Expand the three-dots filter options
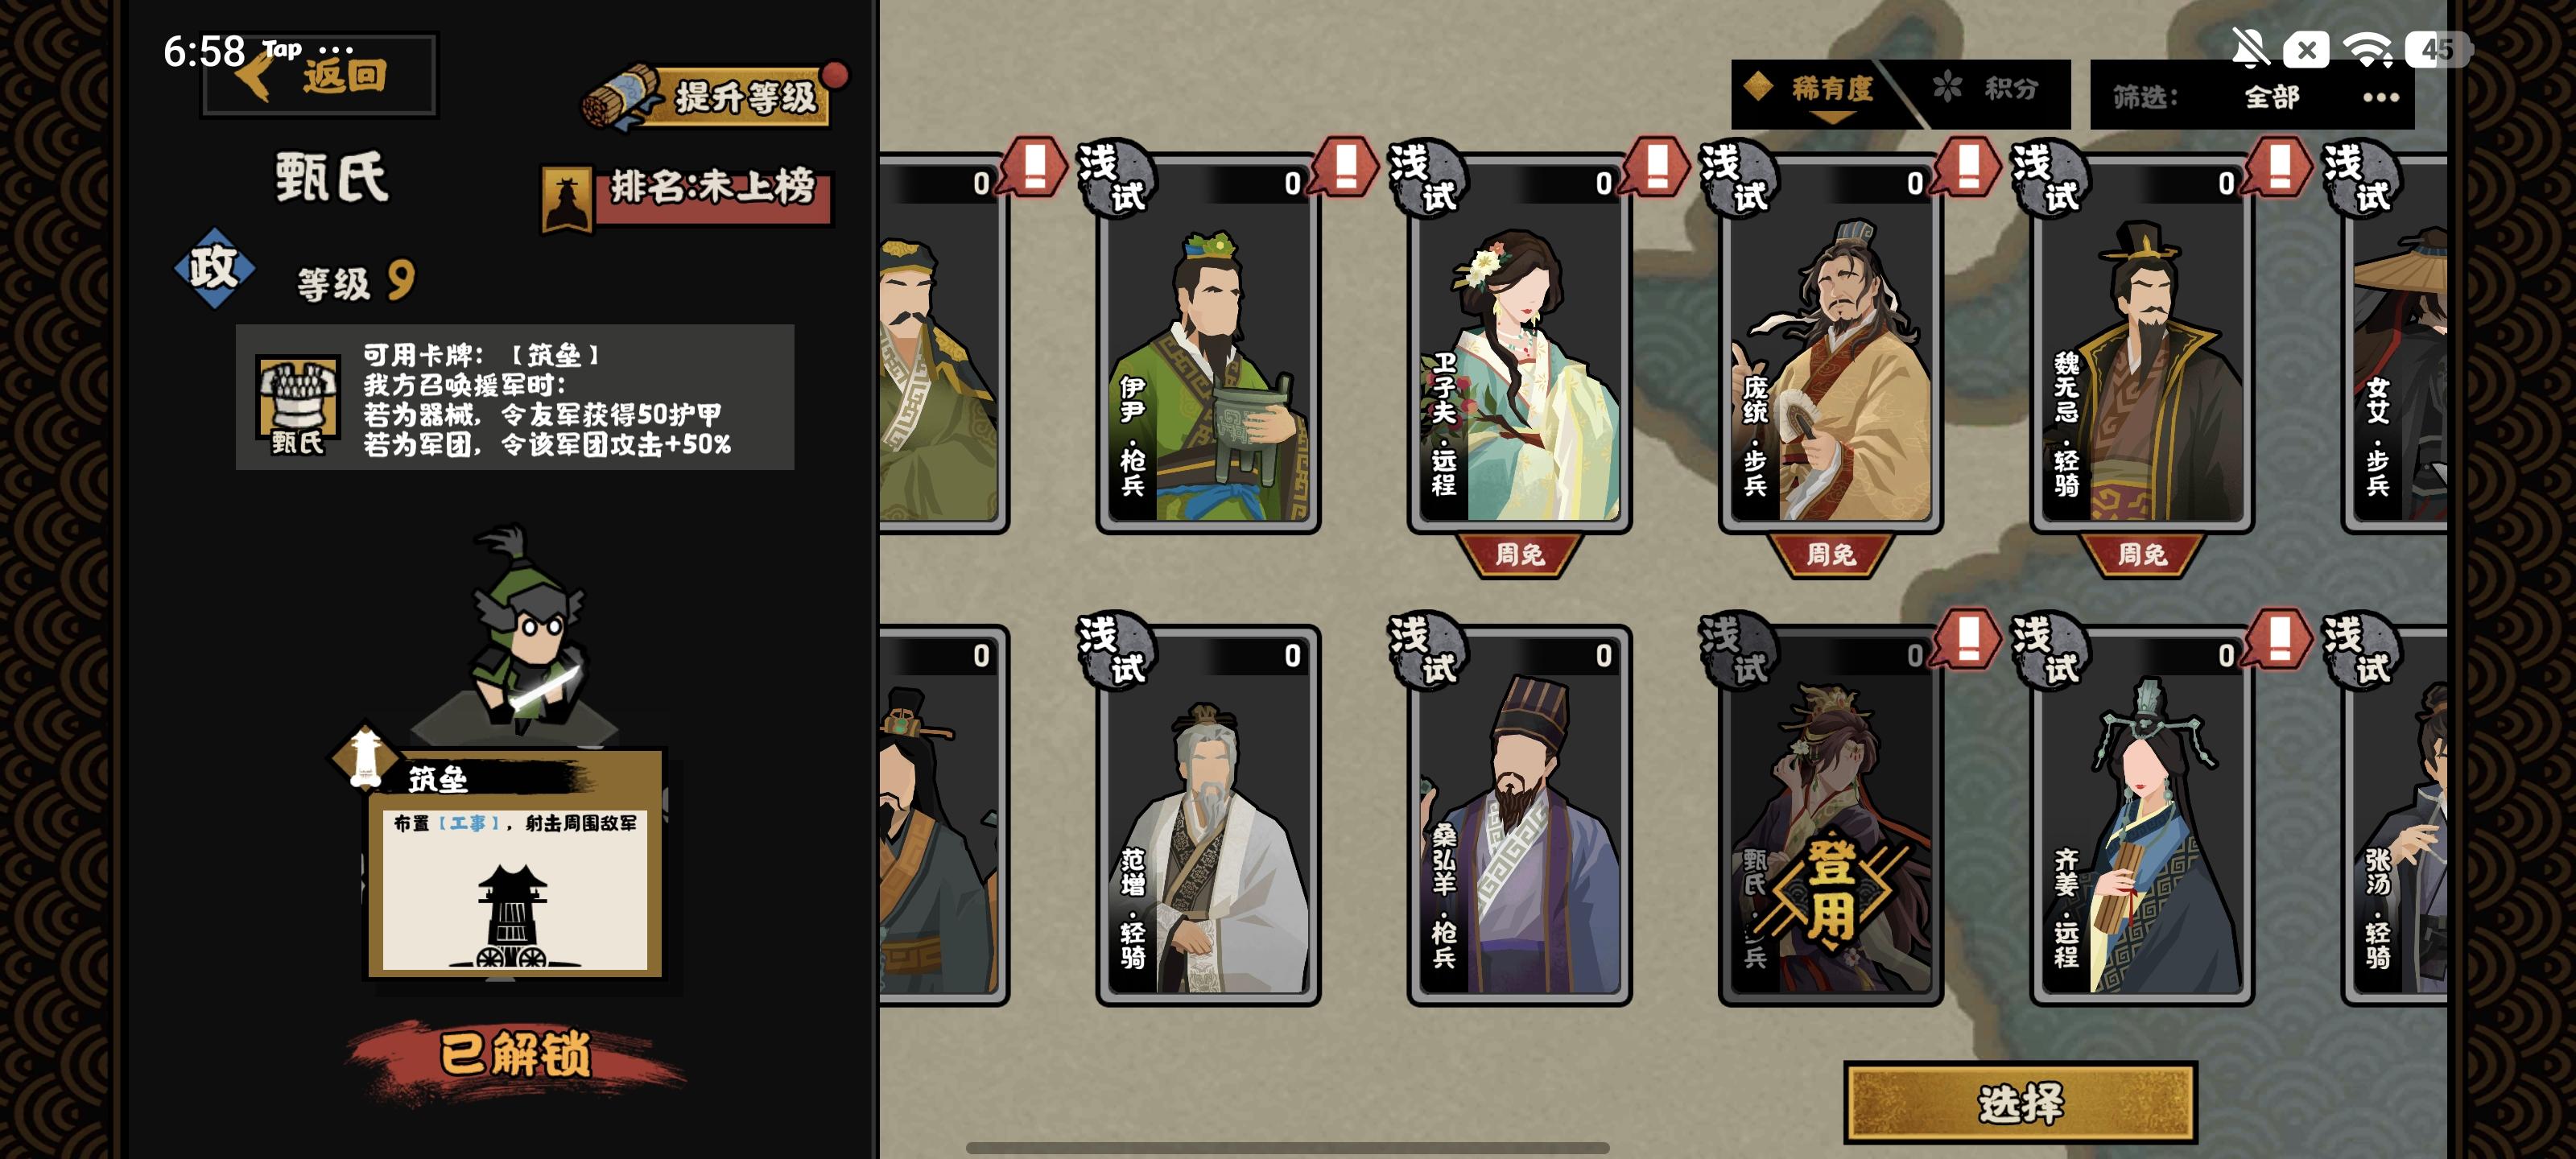This screenshot has height=1159, width=2576. coord(2380,97)
